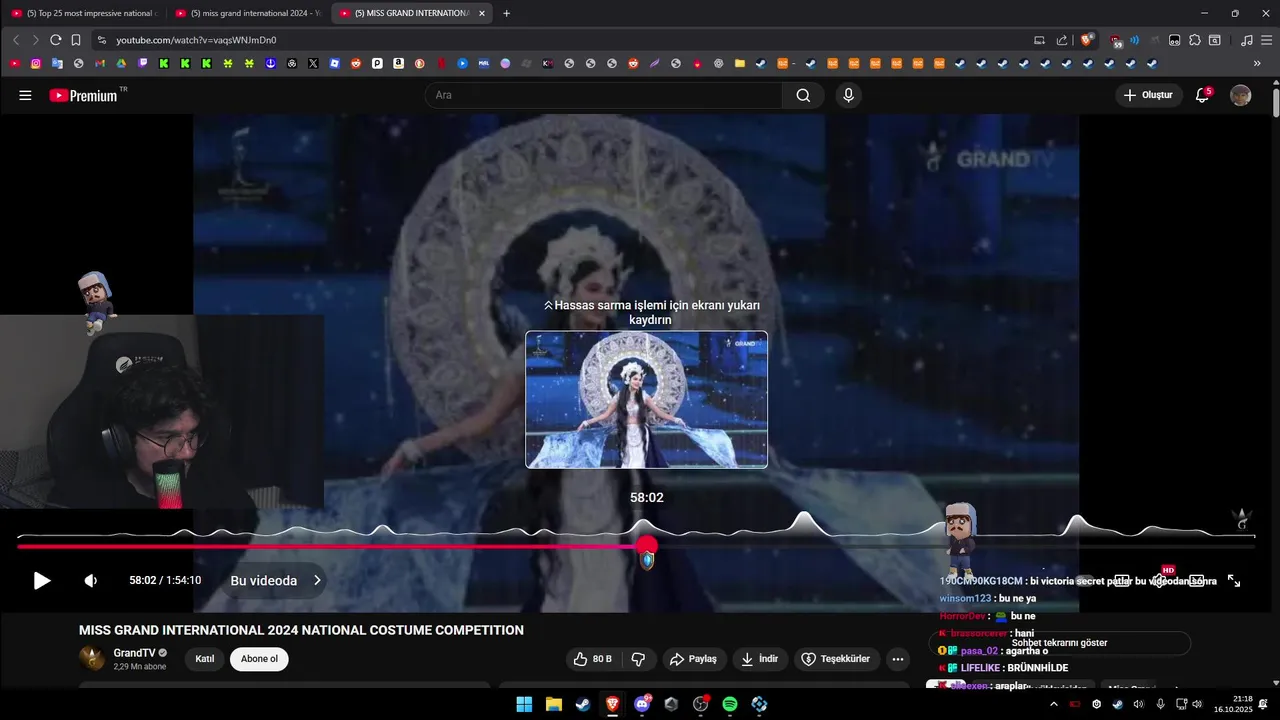Focus the 'Ara' search field
The width and height of the screenshot is (1280, 720).
603,95
